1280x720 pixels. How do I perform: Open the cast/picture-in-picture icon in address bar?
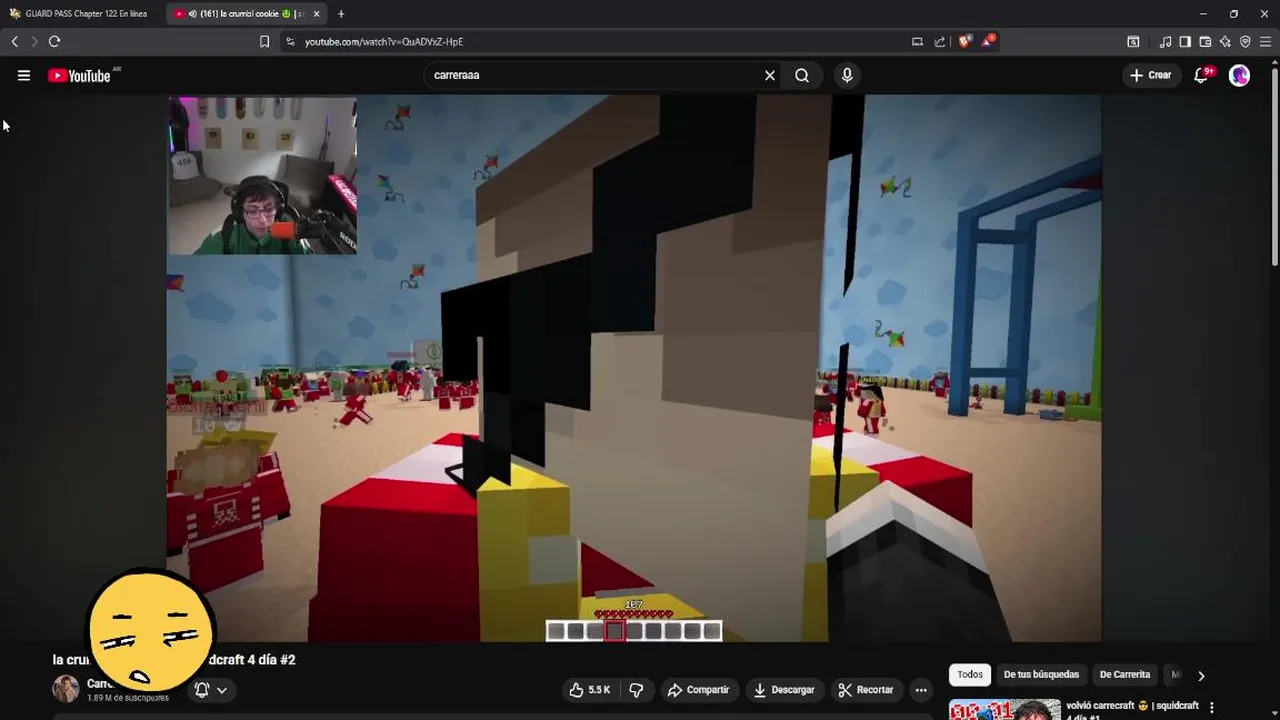[x=917, y=42]
